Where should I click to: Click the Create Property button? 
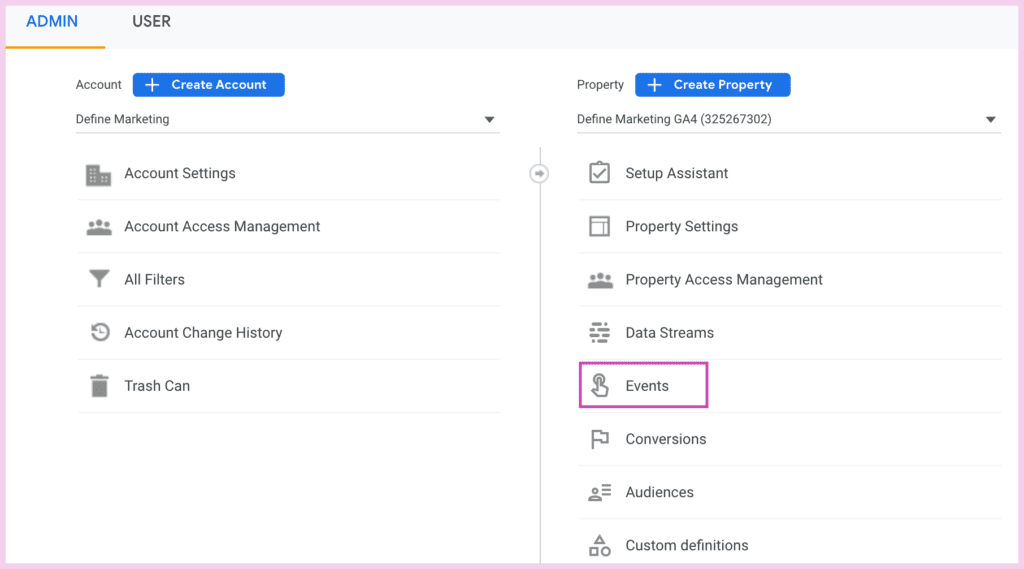712,85
